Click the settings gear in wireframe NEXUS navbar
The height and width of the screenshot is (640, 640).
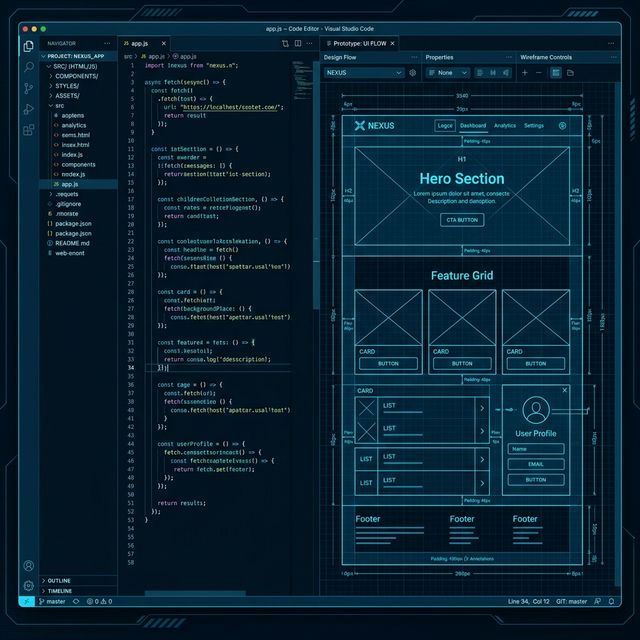click(x=562, y=126)
